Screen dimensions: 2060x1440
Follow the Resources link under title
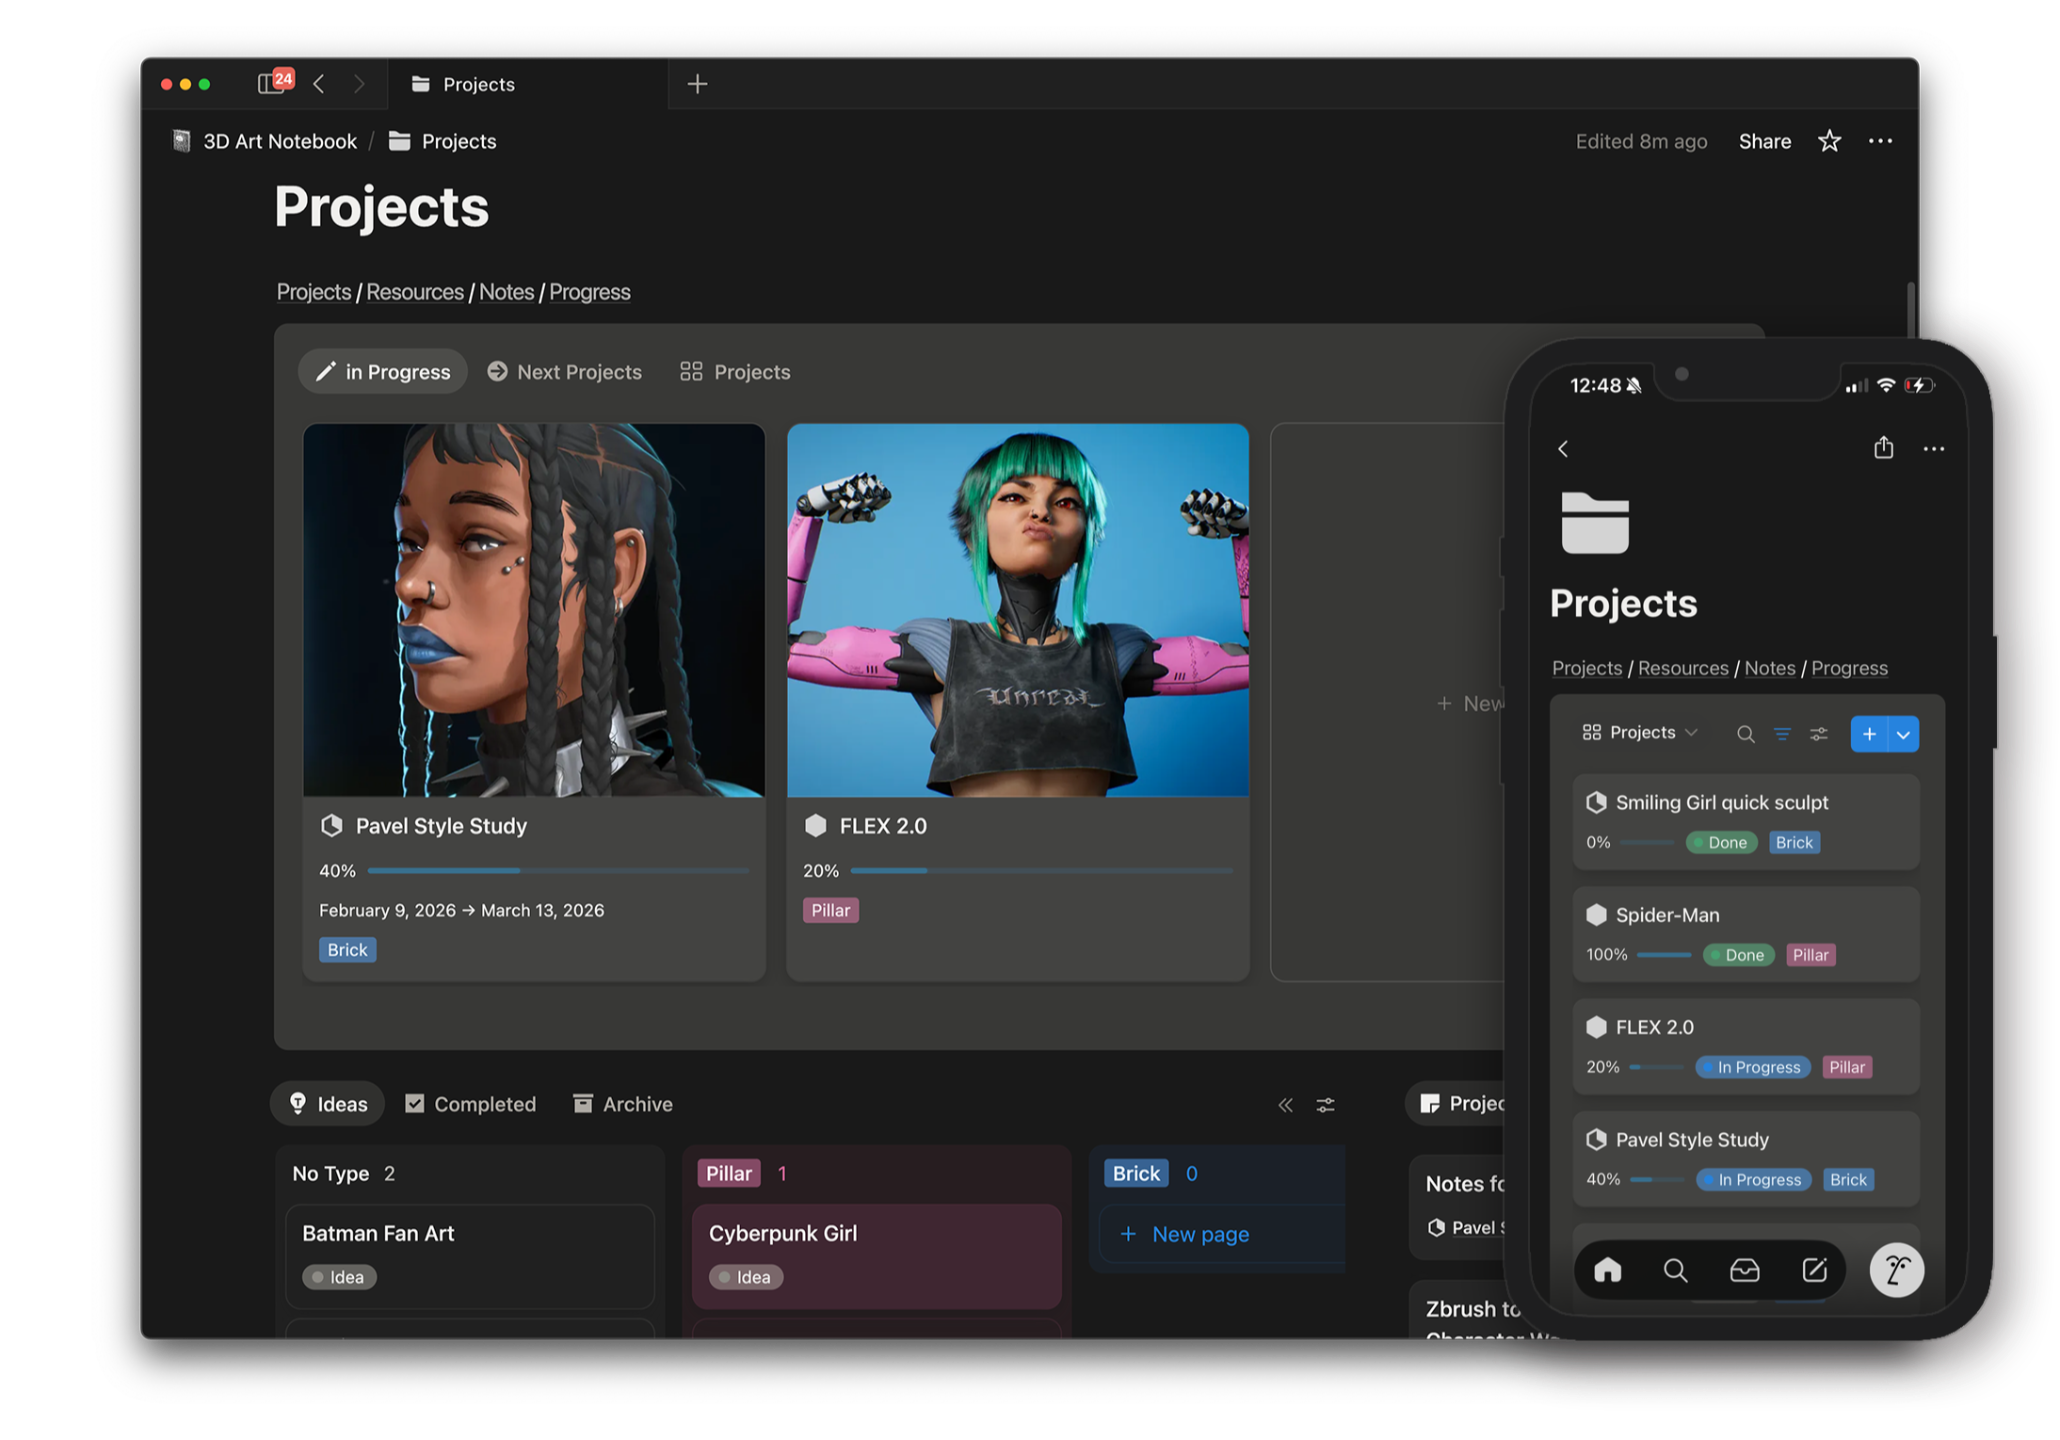coord(415,292)
